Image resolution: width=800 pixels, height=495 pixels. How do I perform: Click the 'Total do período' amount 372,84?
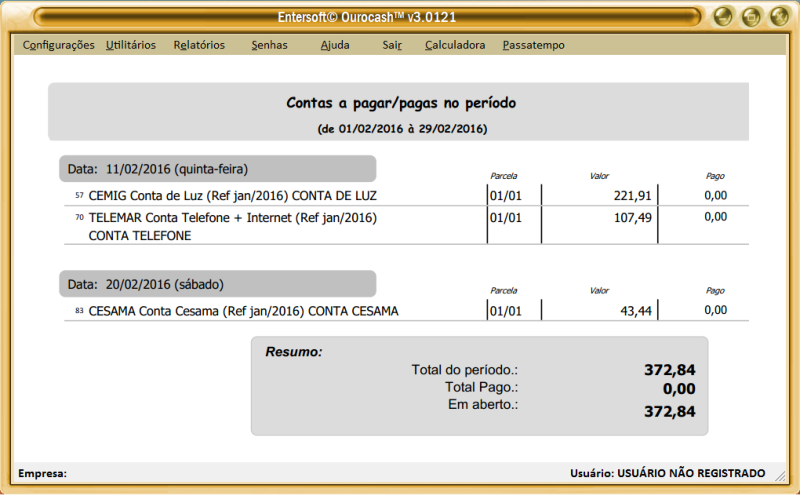coord(669,369)
